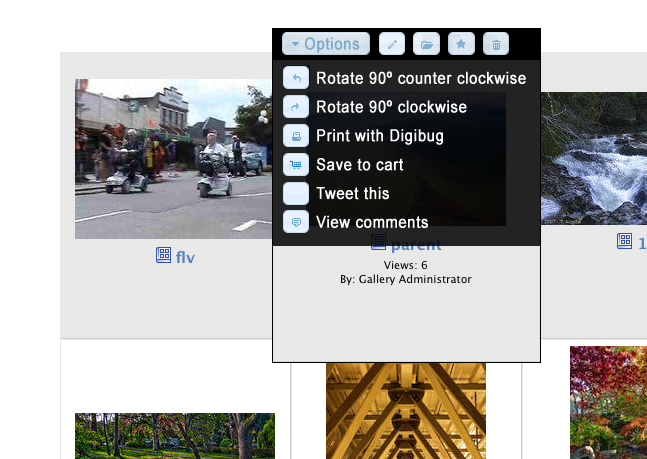Click the open folder move icon

coord(426,44)
